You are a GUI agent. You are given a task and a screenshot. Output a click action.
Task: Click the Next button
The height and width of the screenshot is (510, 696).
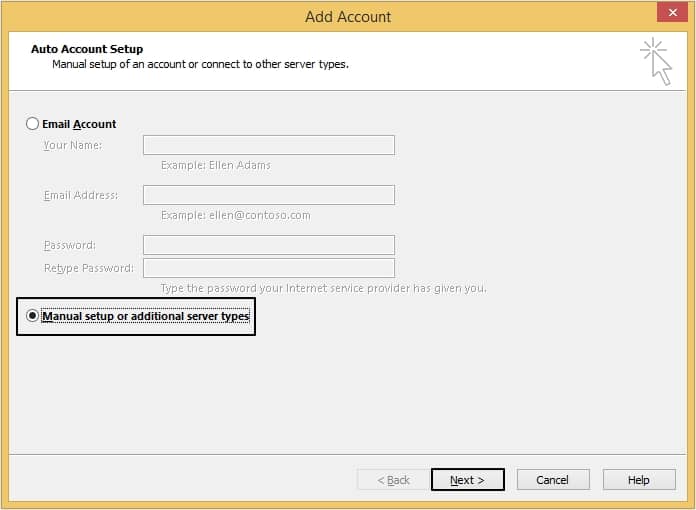(467, 480)
